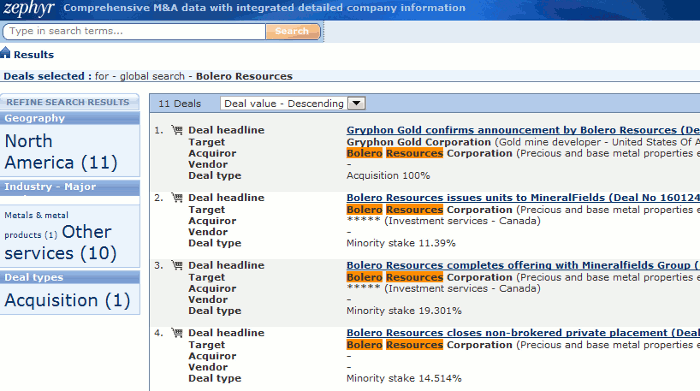Add deal 1 Gryphon Gold to cart
Image resolution: width=700 pixels, height=391 pixels.
(177, 130)
